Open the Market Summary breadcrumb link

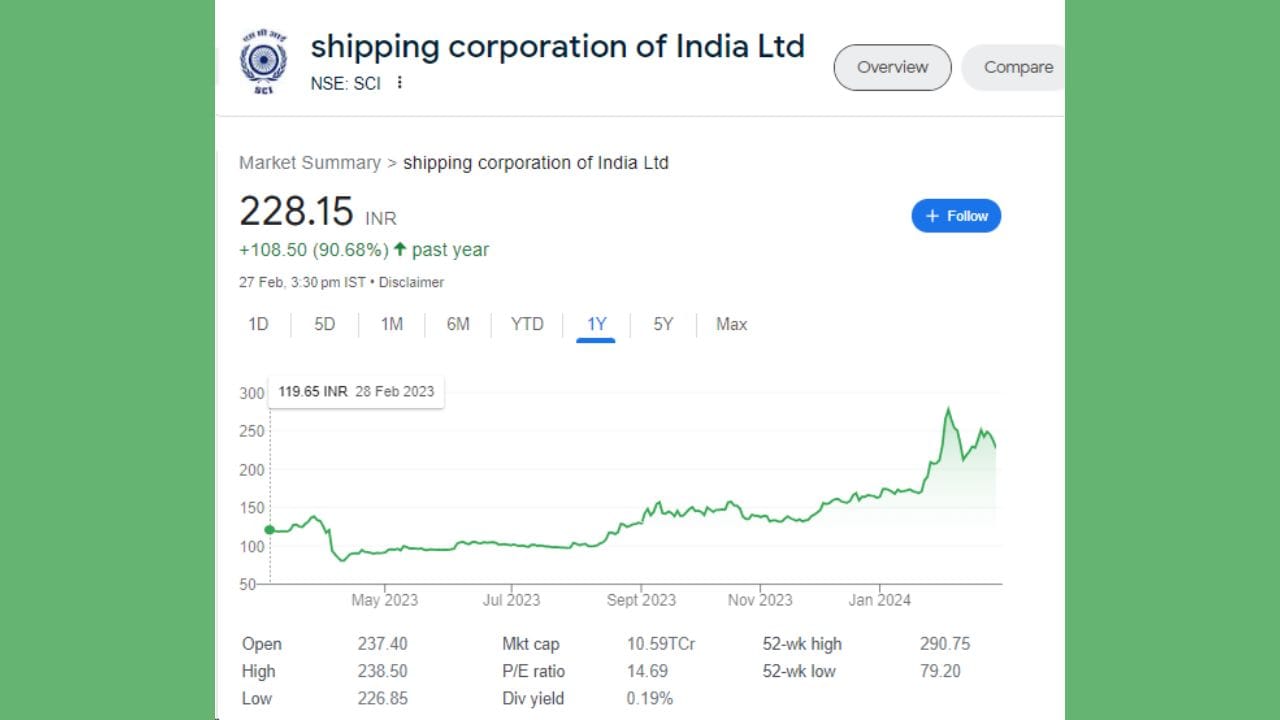click(x=310, y=163)
